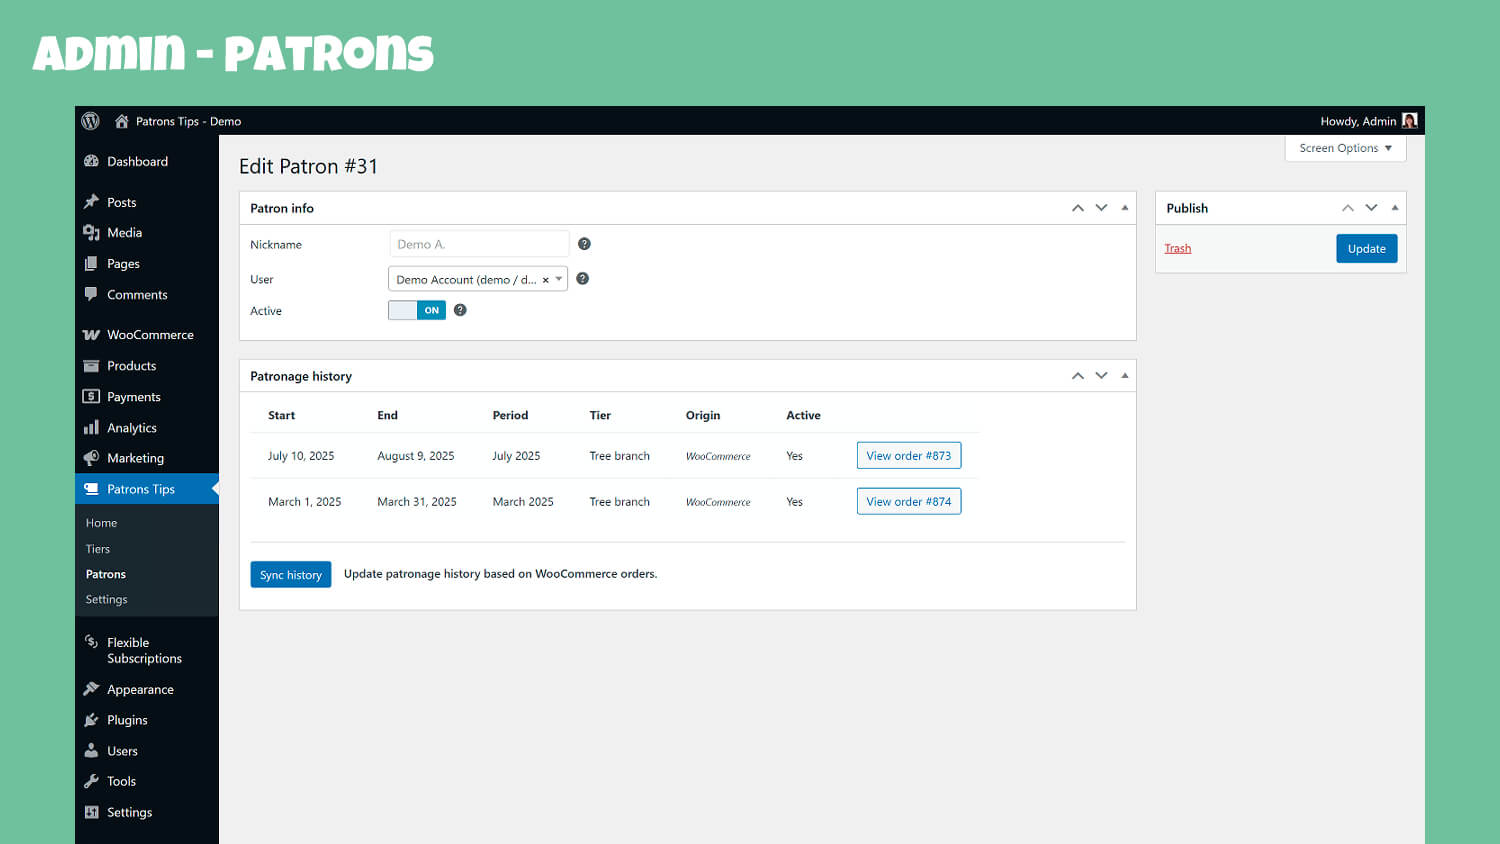Move Patron info panel up
The width and height of the screenshot is (1500, 844).
[x=1078, y=208]
